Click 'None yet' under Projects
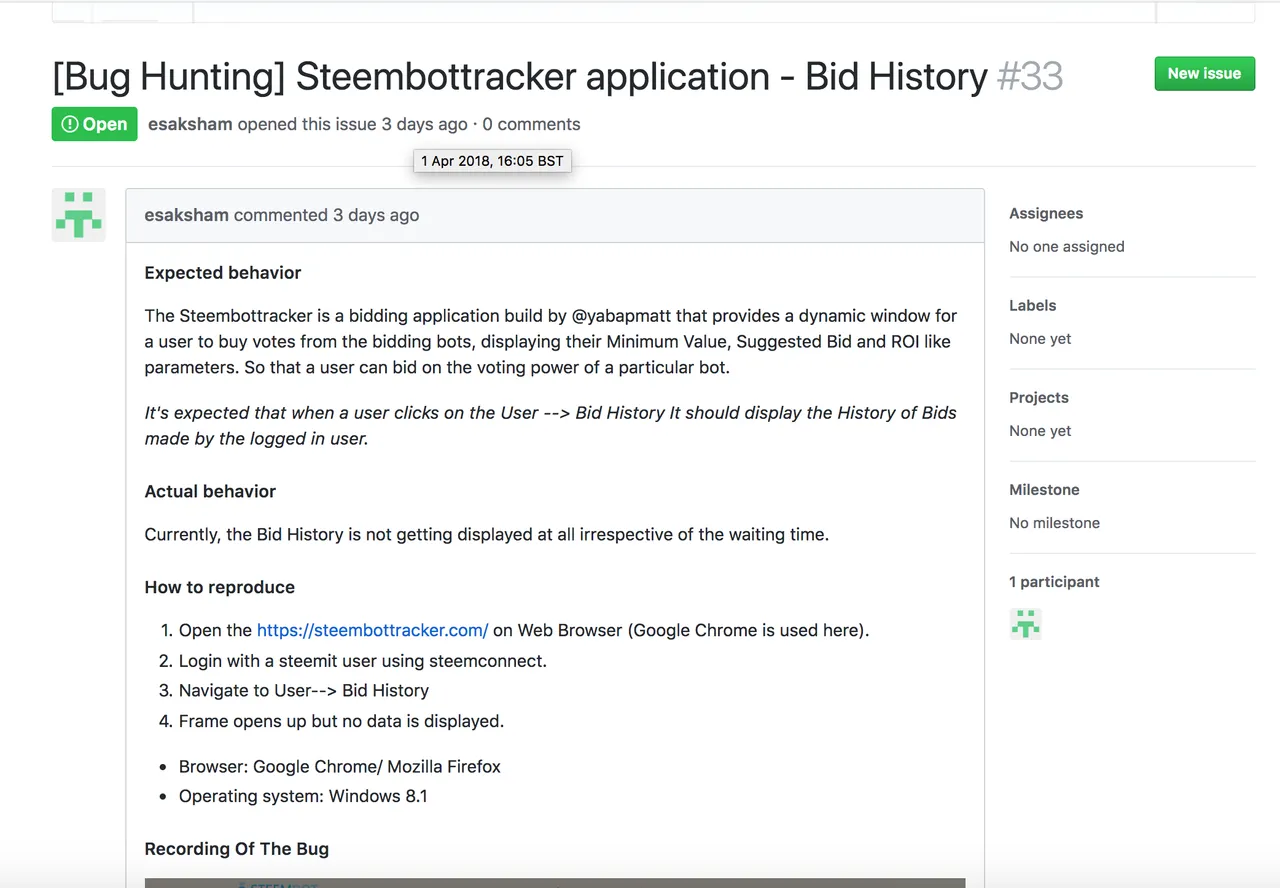The height and width of the screenshot is (888, 1280). point(1040,430)
